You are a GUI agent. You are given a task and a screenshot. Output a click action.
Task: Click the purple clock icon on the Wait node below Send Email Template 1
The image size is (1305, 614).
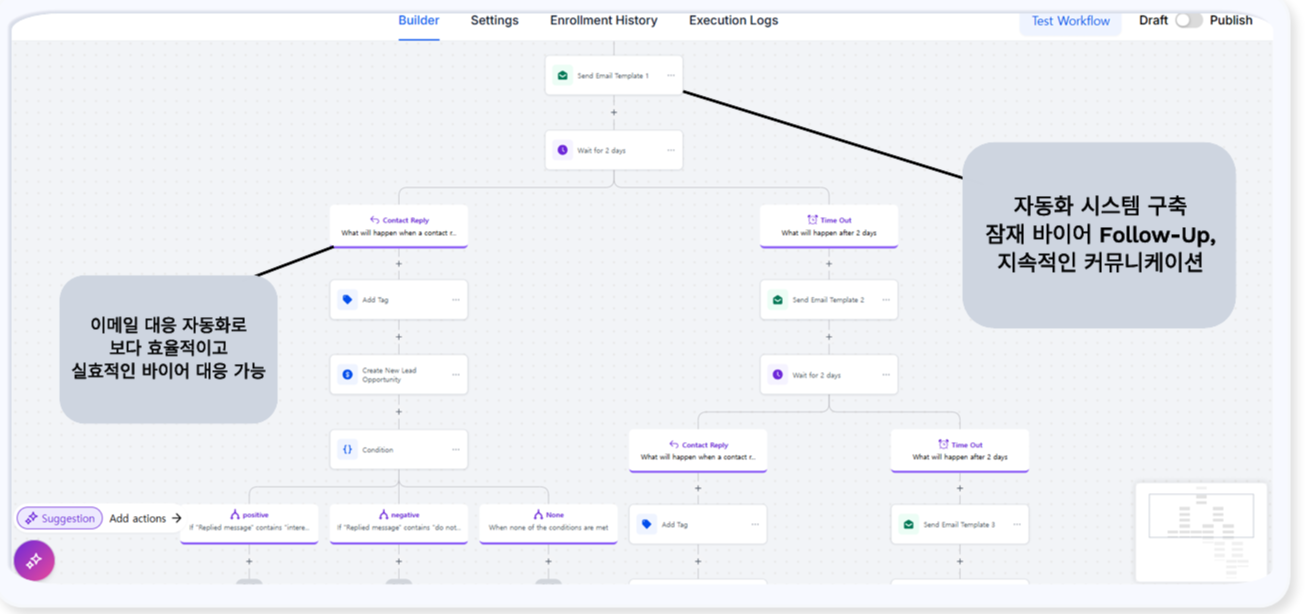coord(562,150)
